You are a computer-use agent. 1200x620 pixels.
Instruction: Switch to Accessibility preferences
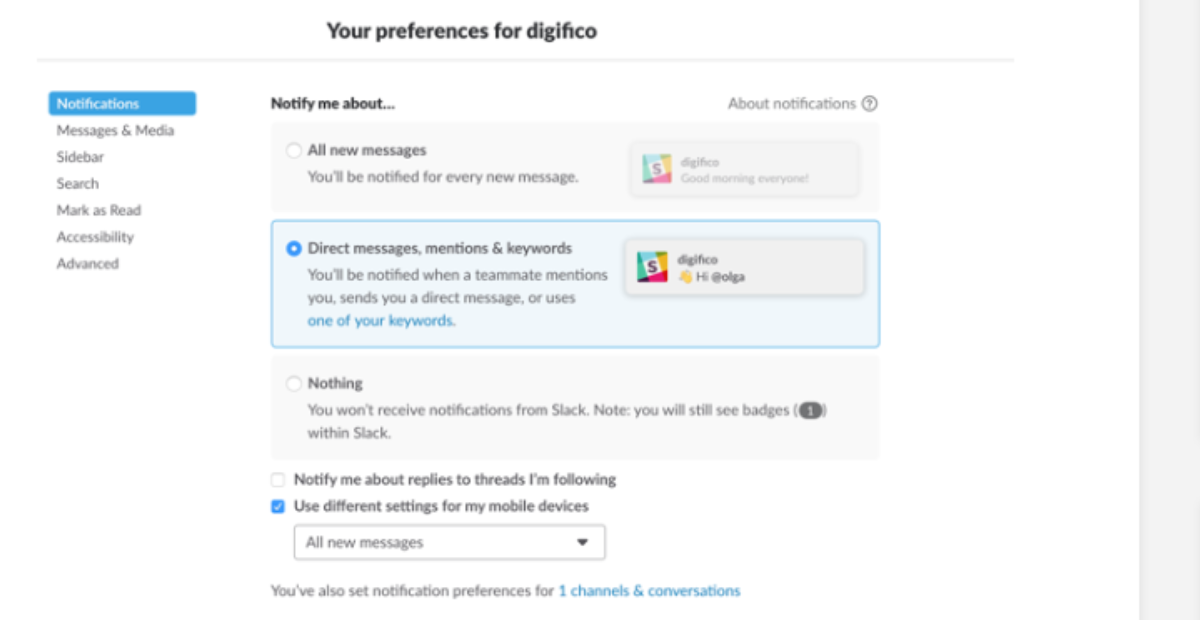(95, 236)
